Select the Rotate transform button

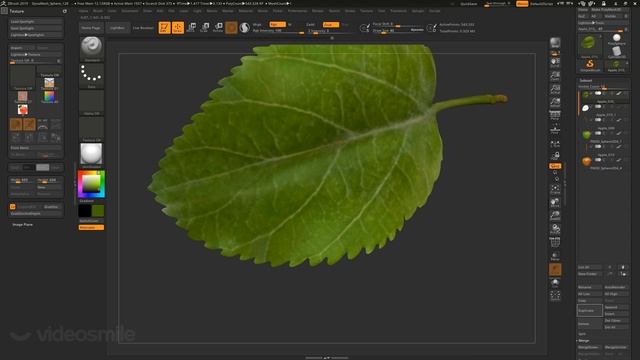click(218, 28)
